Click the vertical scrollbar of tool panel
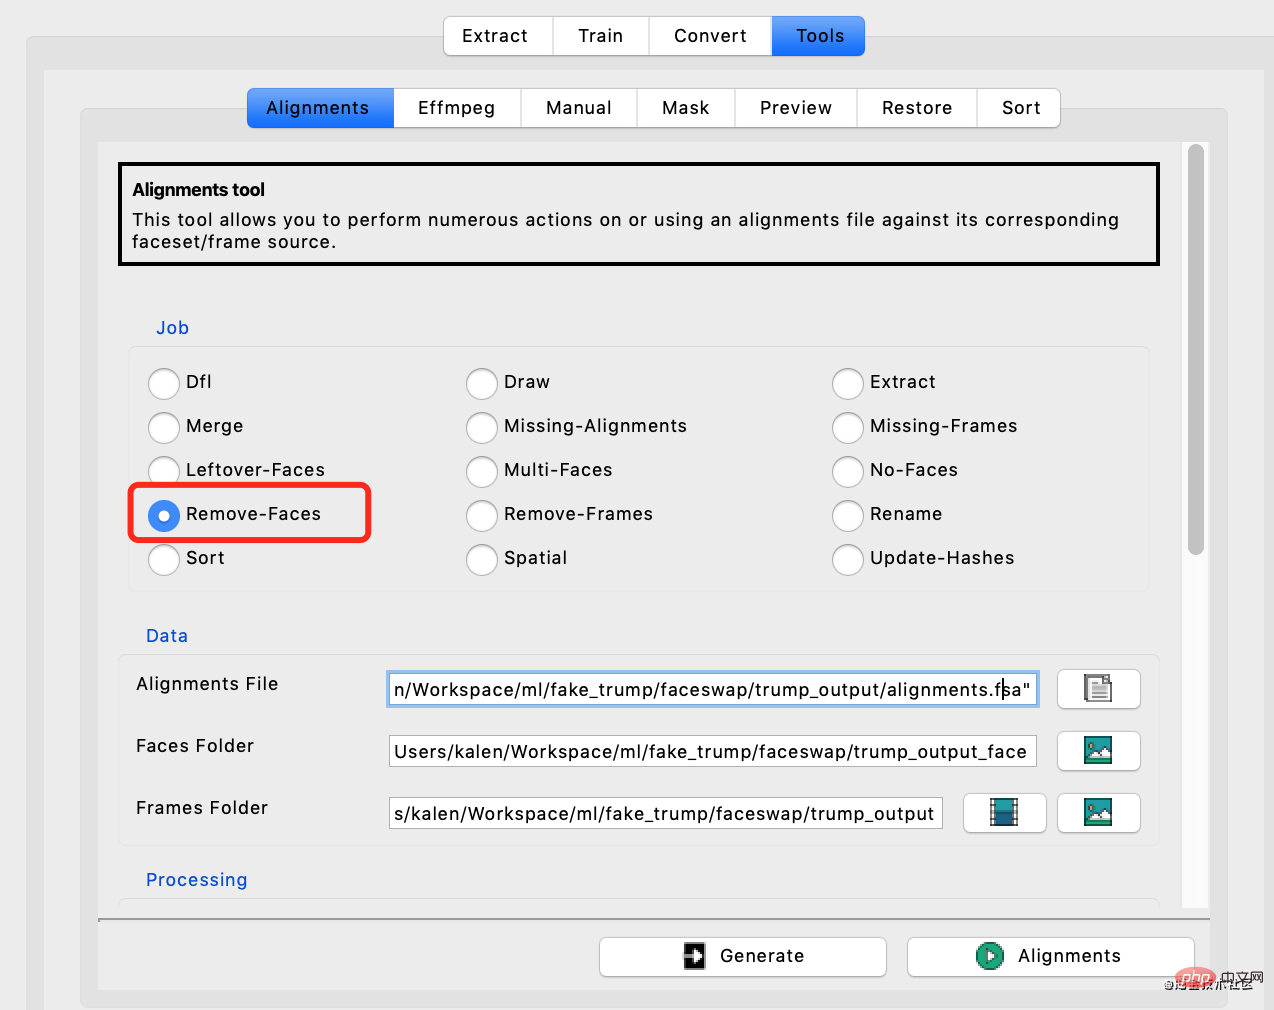The image size is (1274, 1010). tap(1195, 350)
